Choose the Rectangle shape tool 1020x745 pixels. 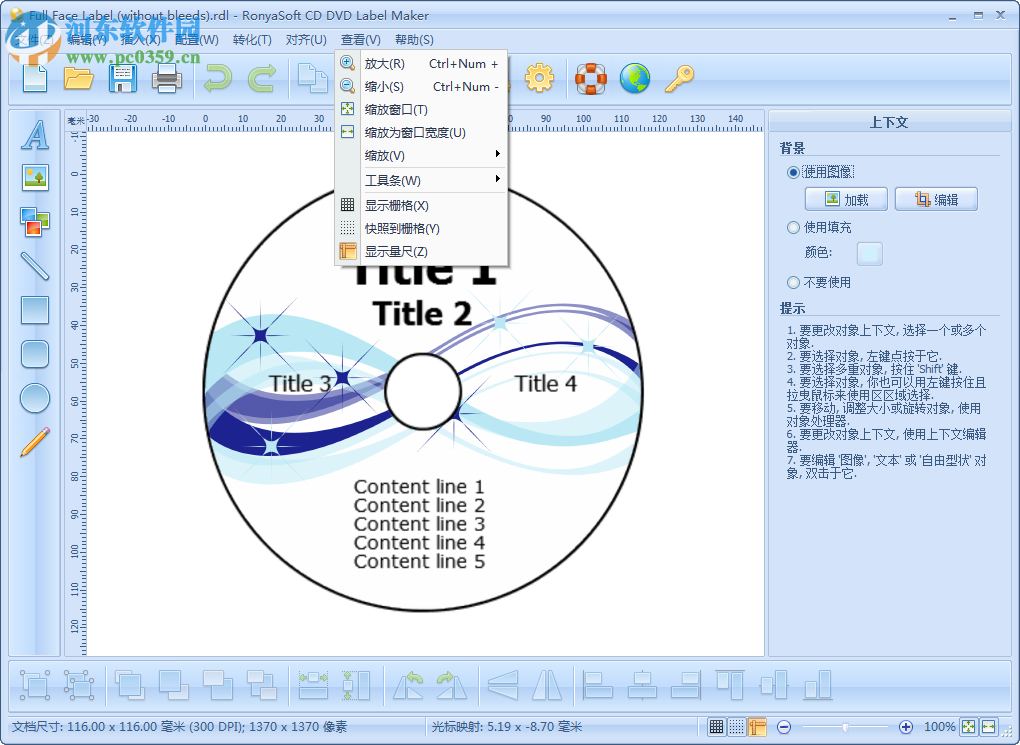tap(34, 310)
